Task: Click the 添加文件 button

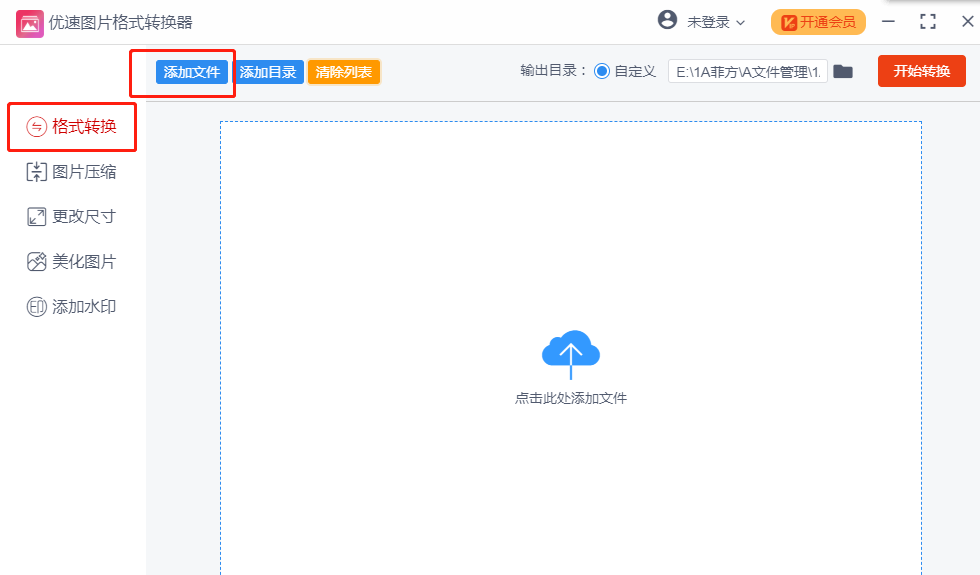Action: tap(192, 72)
